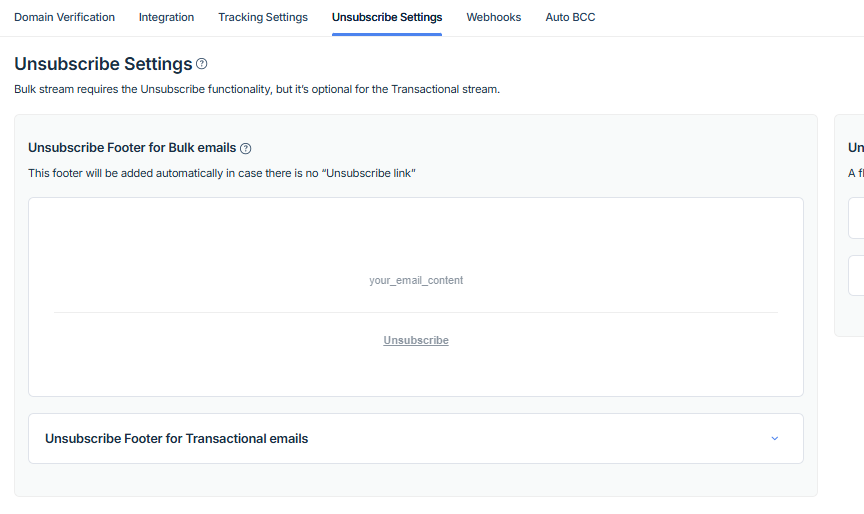Switch to the Domain Verification tab
The image size is (864, 514).
coord(64,17)
